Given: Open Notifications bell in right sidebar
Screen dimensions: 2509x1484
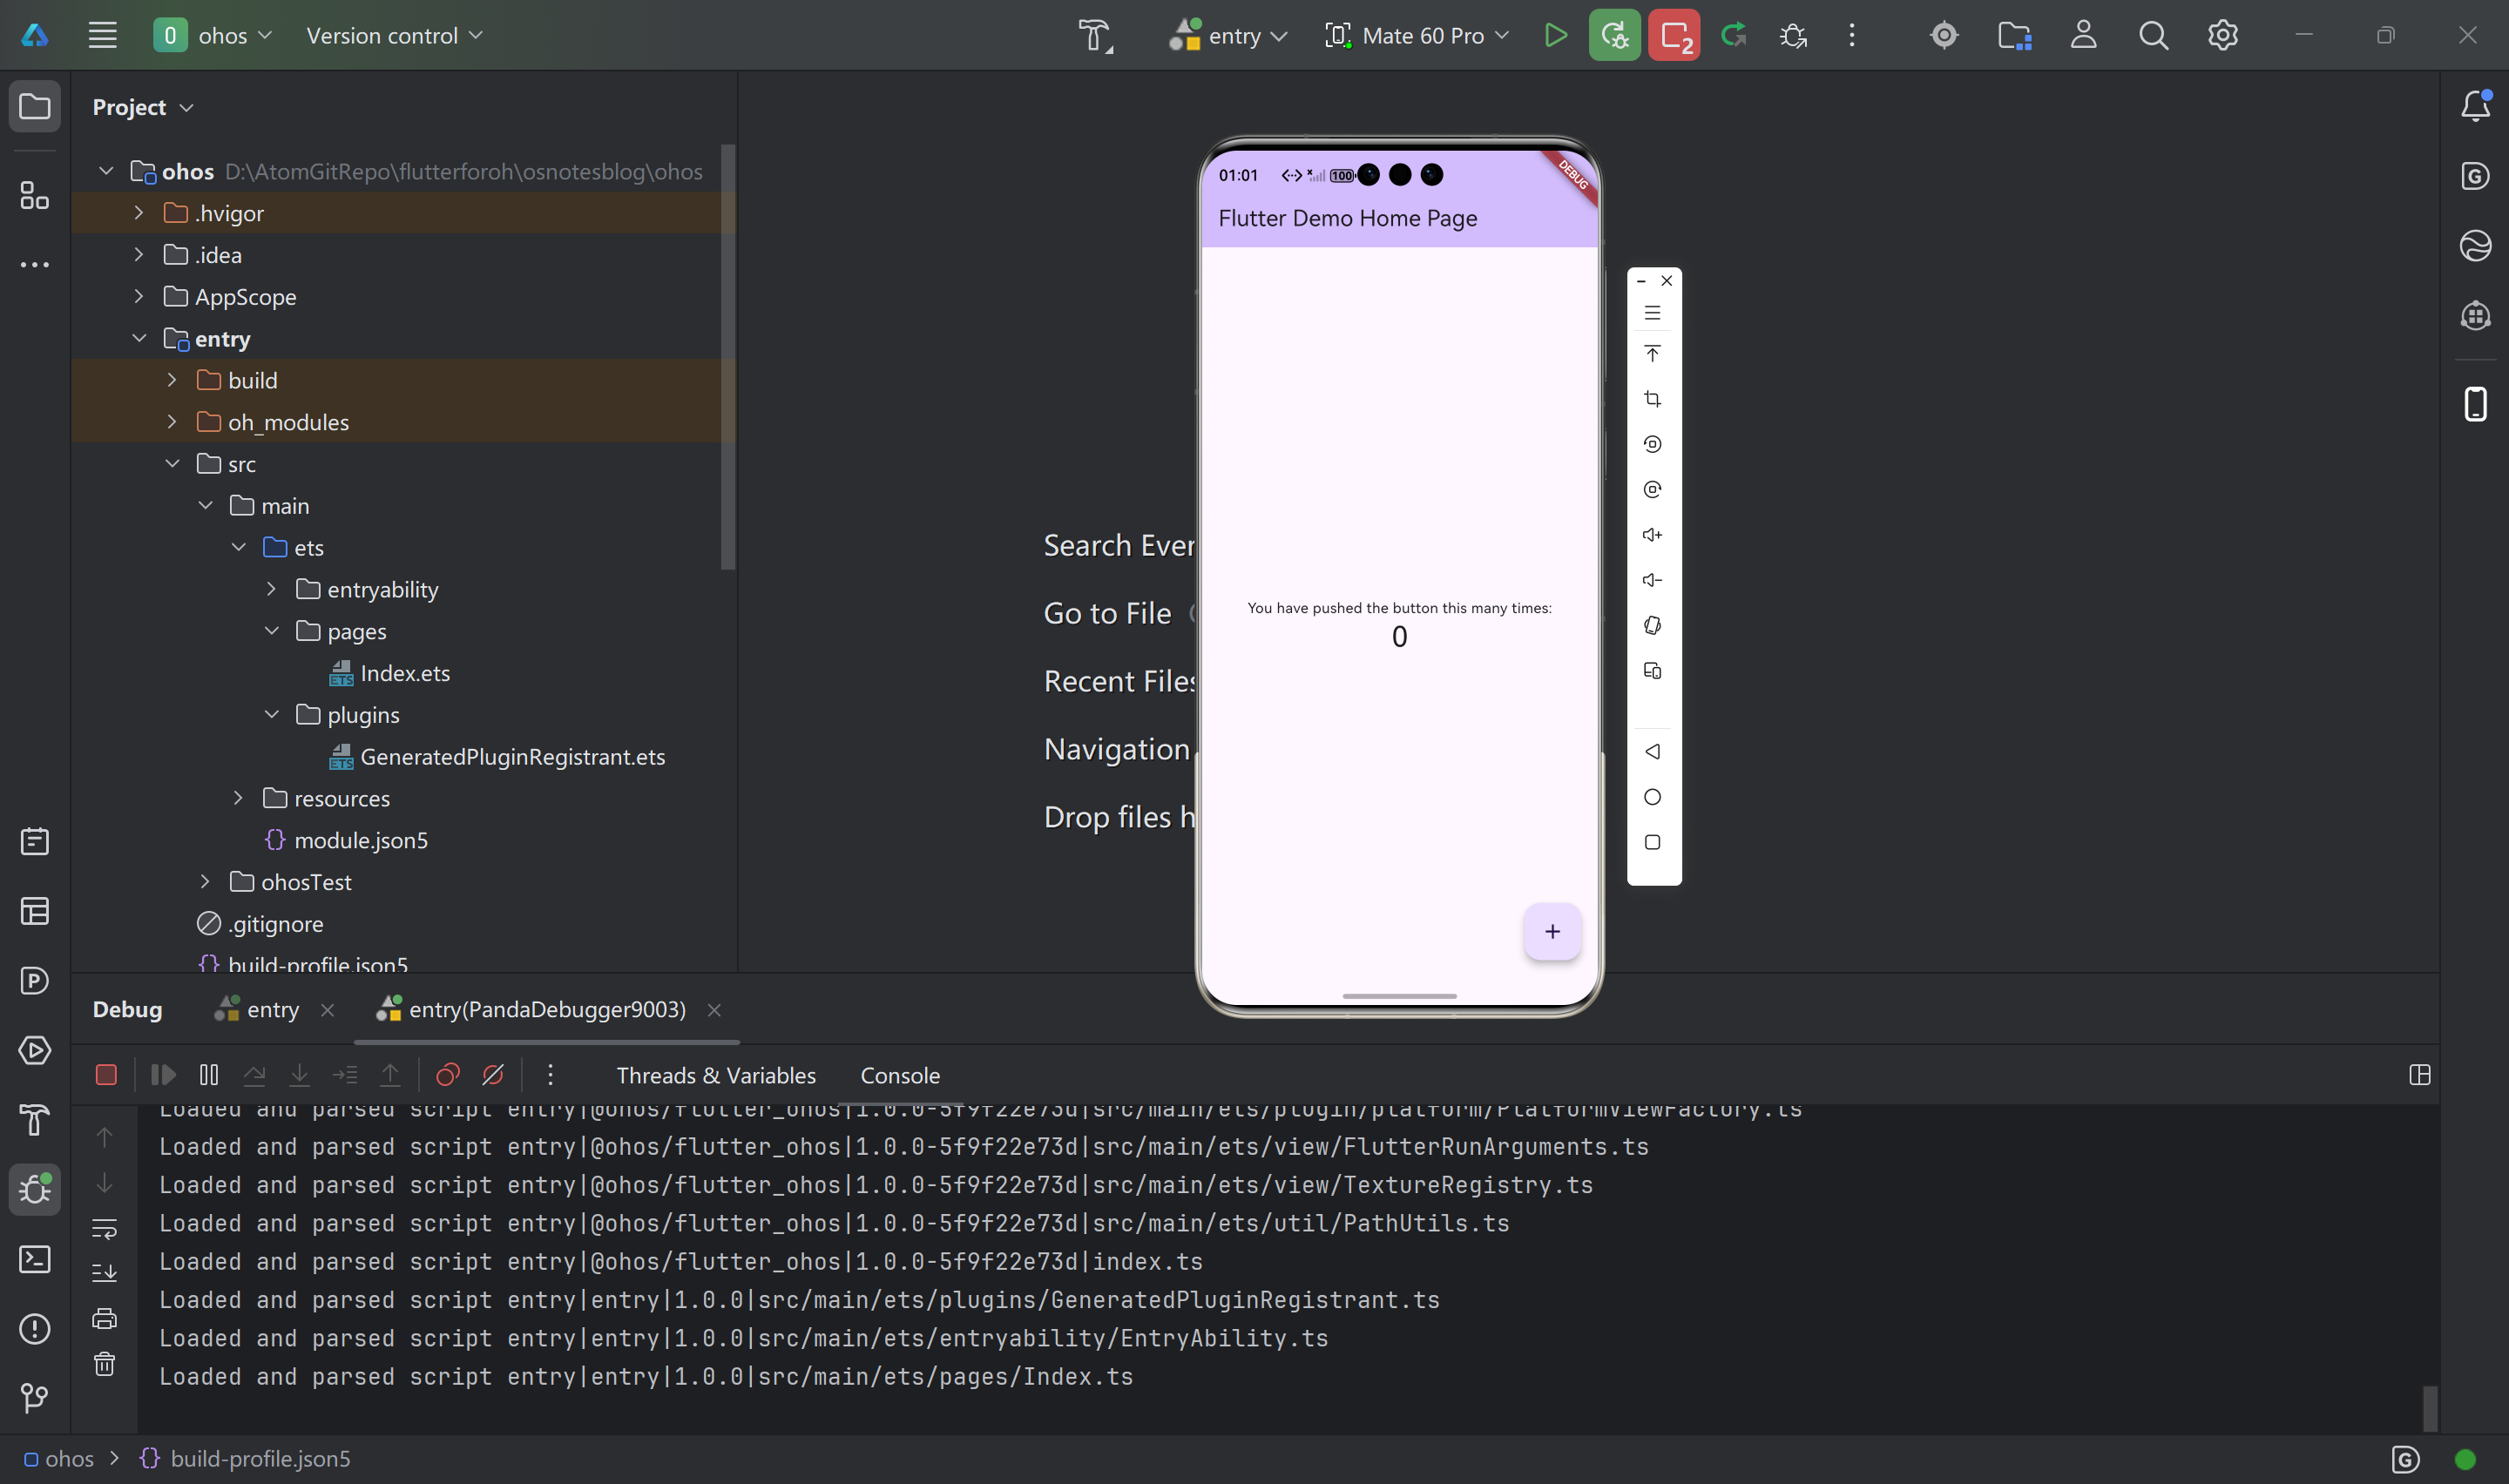Looking at the screenshot, I should tap(2475, 105).
